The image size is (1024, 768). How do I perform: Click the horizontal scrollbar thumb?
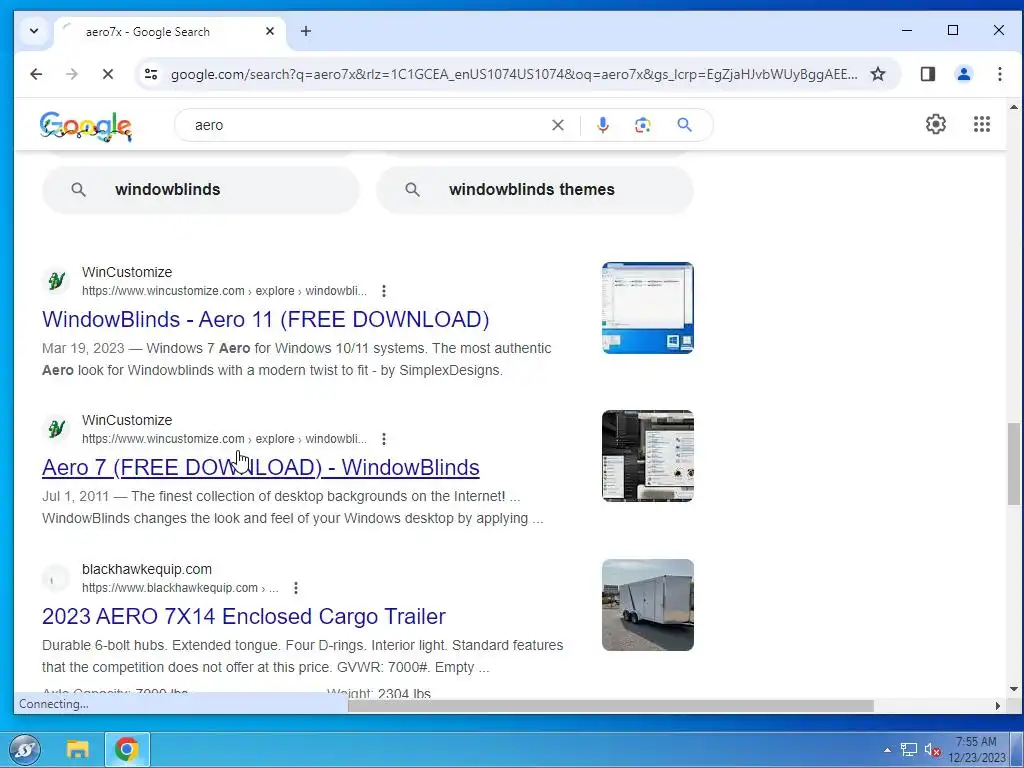611,706
